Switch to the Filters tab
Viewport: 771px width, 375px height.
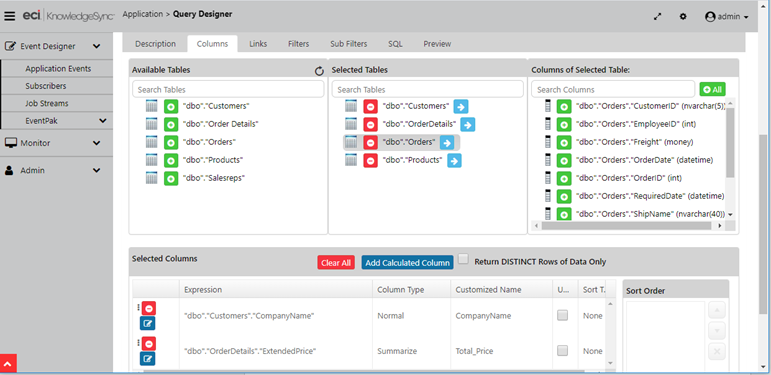pyautogui.click(x=298, y=44)
